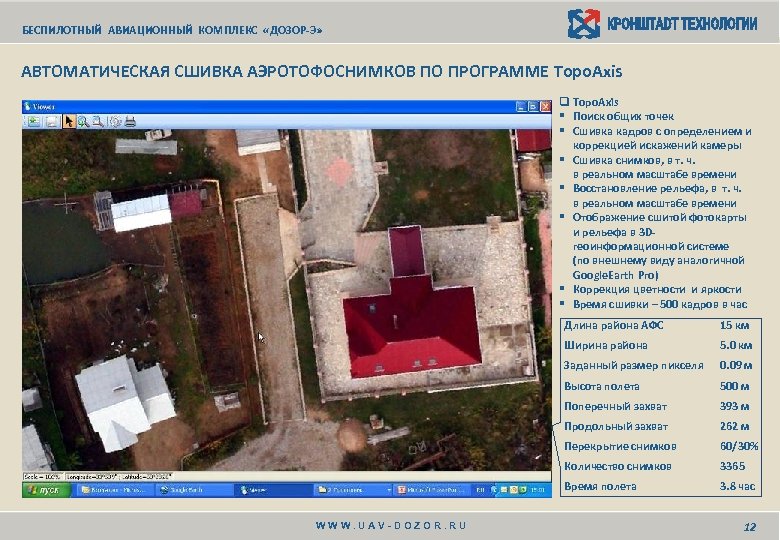Click table label Поперечный захват
The width and height of the screenshot is (780, 540).
pyautogui.click(x=615, y=406)
